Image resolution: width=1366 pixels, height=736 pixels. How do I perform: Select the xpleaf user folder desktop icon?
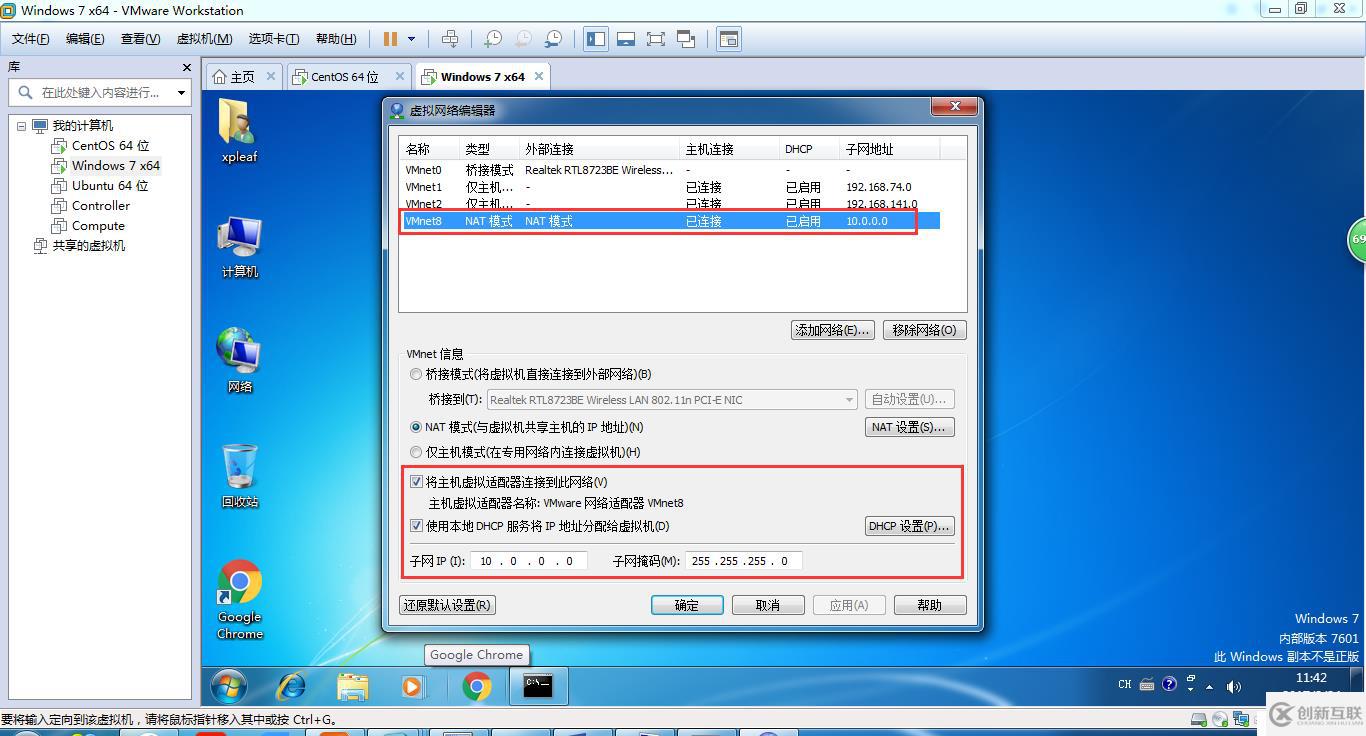[240, 130]
